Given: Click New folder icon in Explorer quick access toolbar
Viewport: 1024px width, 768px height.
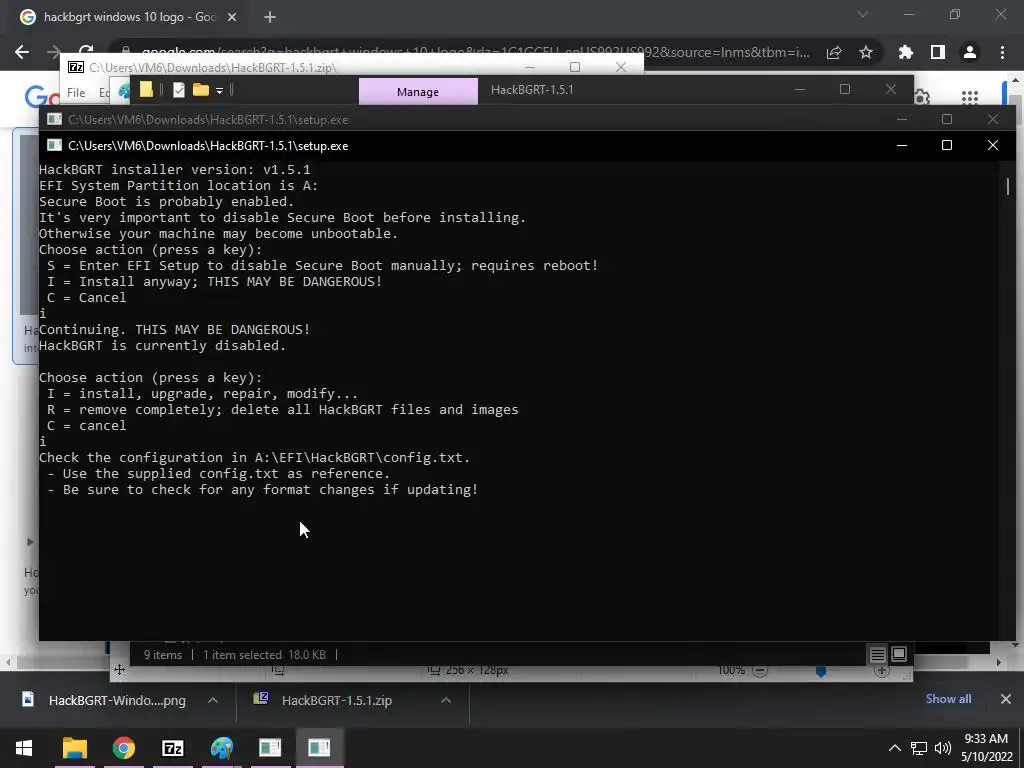Looking at the screenshot, I should click(200, 89).
